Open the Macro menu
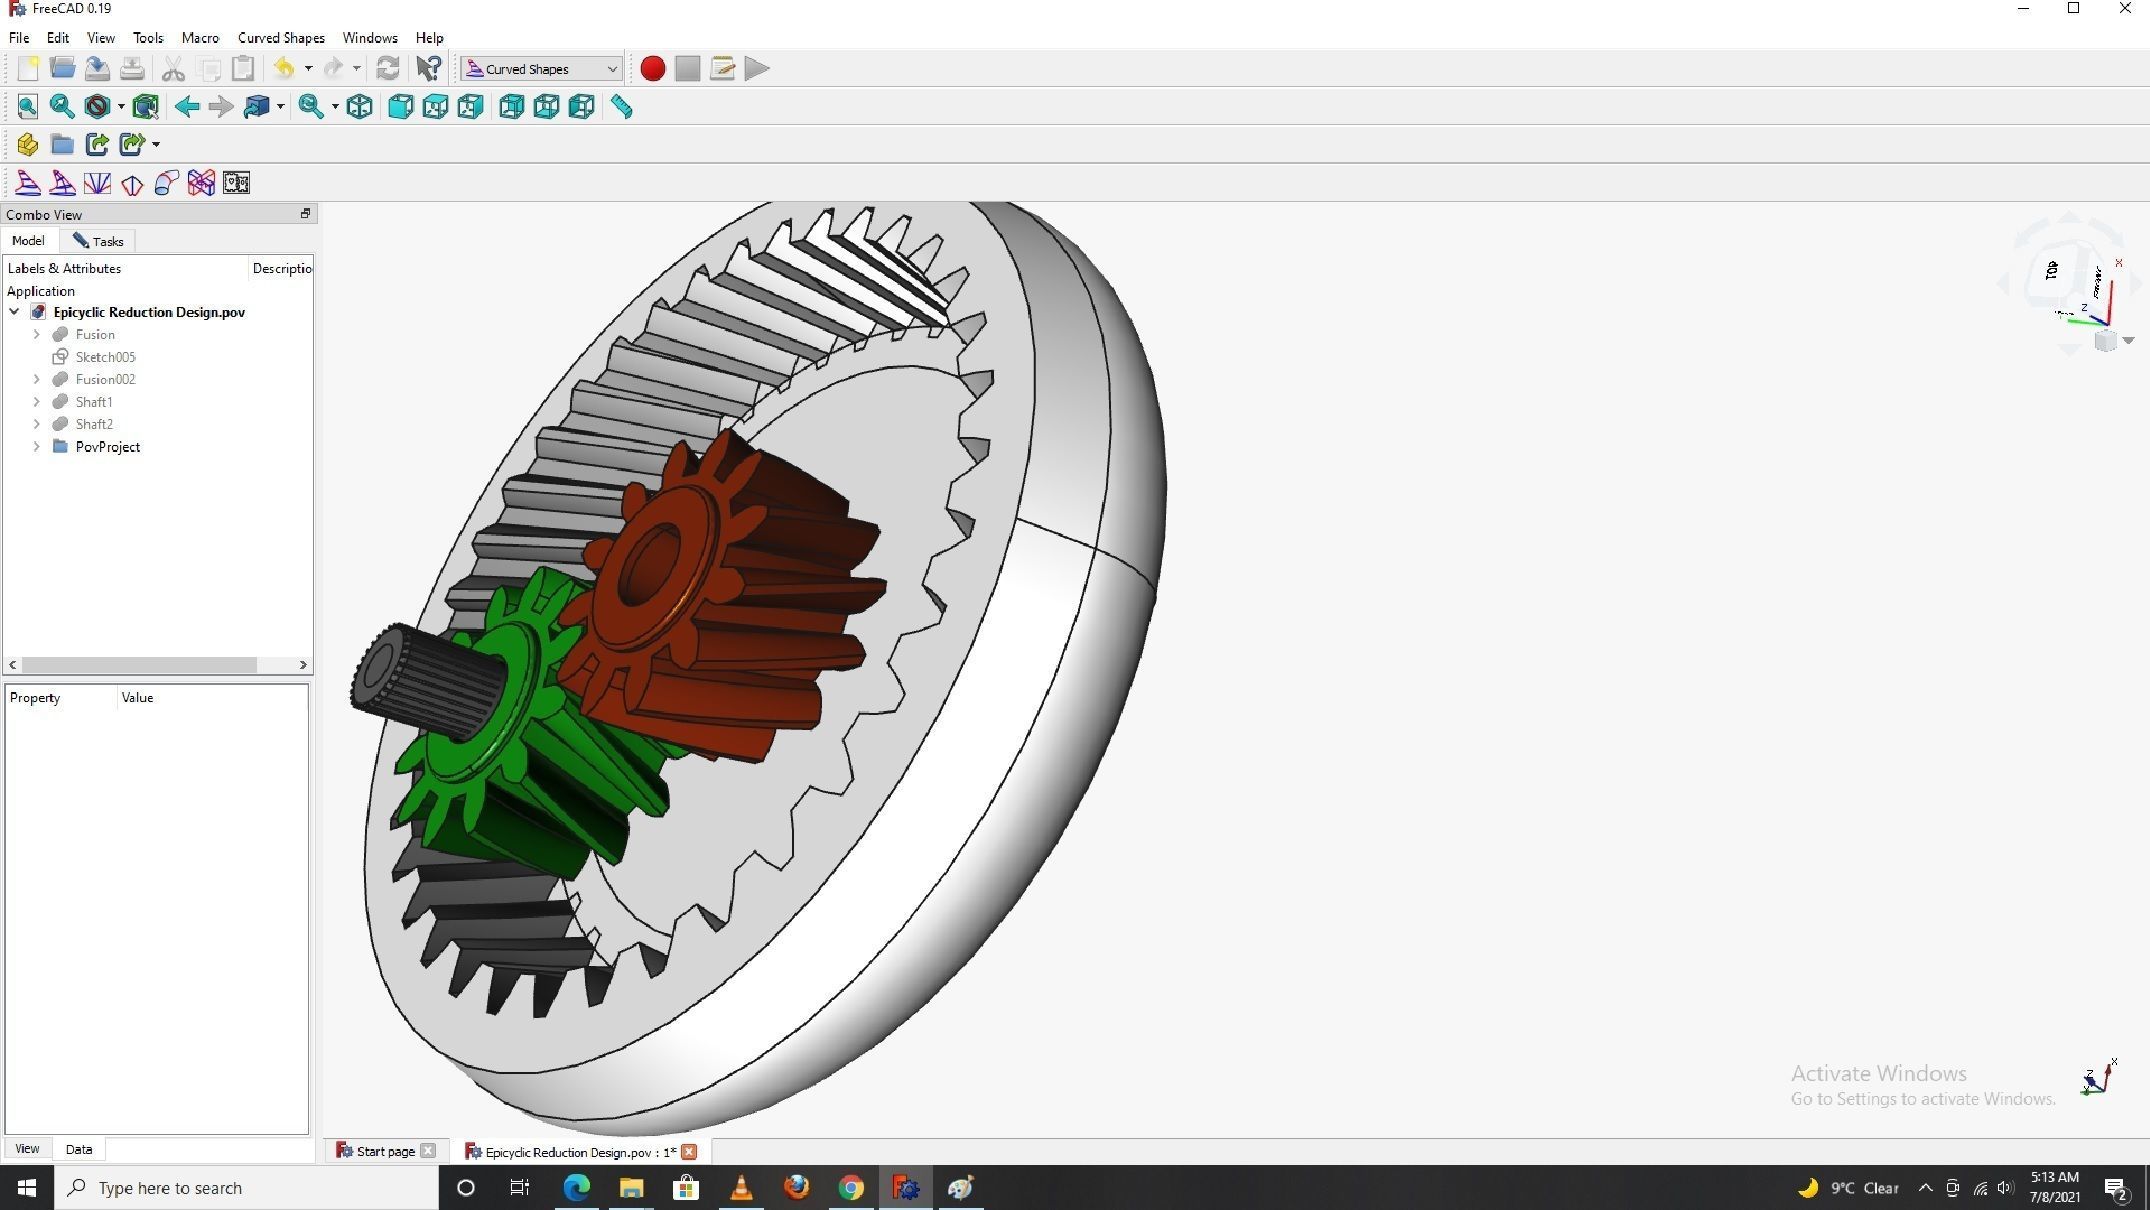Image resolution: width=2150 pixels, height=1210 pixels. pos(200,38)
